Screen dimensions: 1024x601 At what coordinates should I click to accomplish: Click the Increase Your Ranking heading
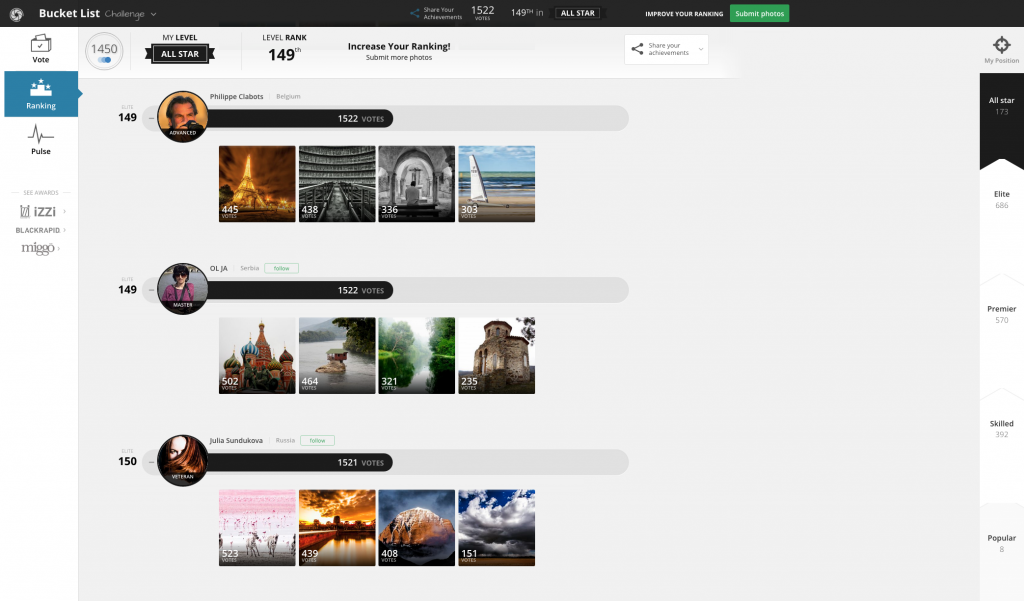399,46
